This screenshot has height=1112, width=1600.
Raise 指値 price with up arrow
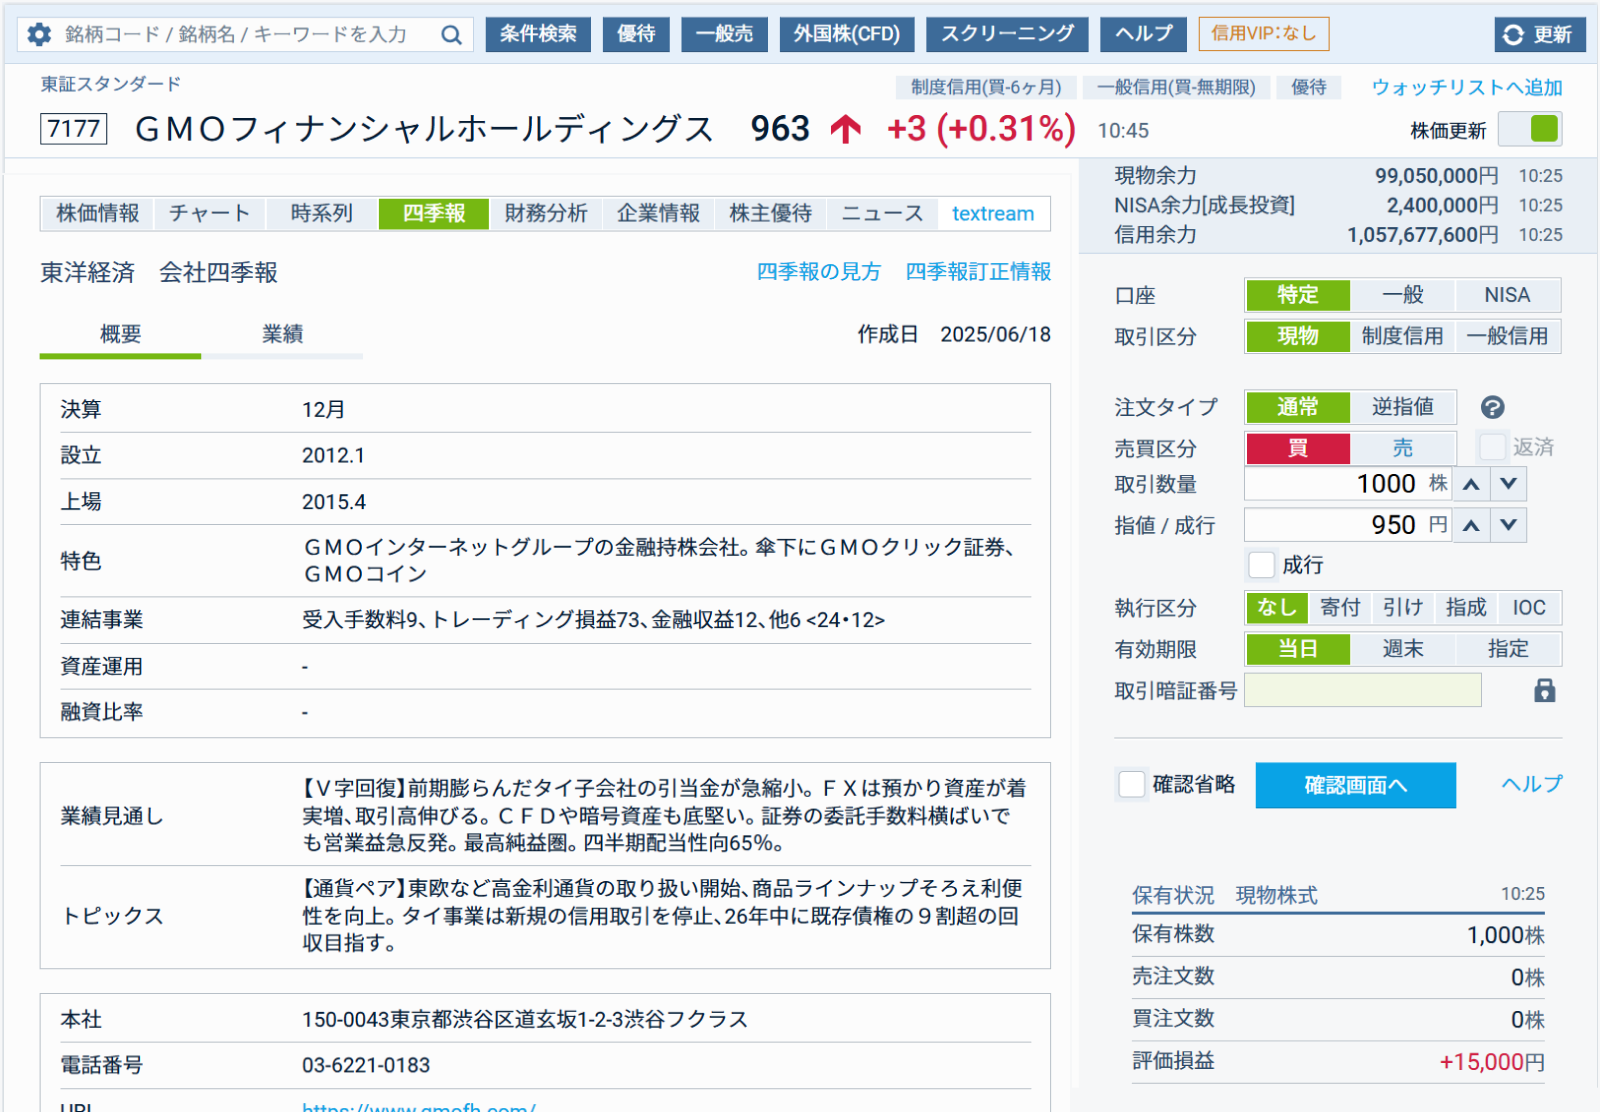pos(1471,525)
